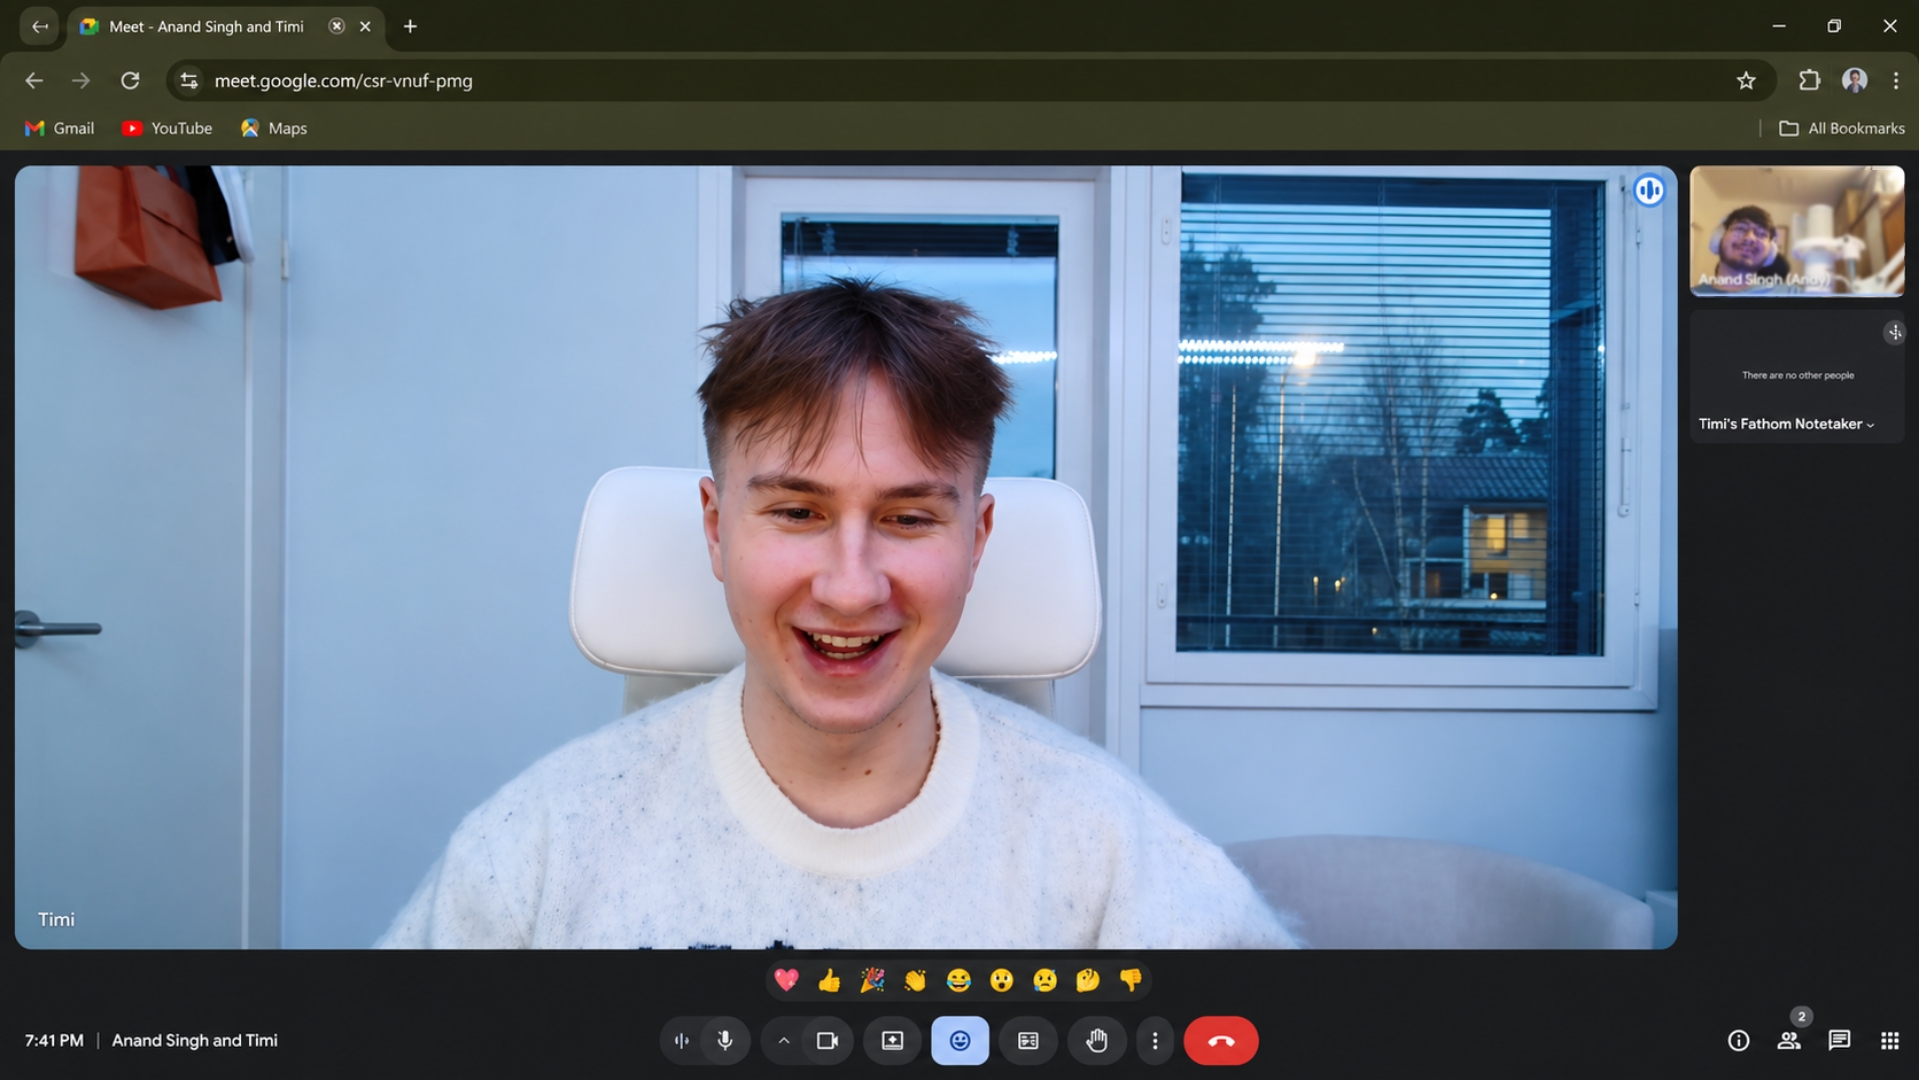Send the thumbs down reaction
Viewport: 1919px width, 1080px height.
(1131, 980)
